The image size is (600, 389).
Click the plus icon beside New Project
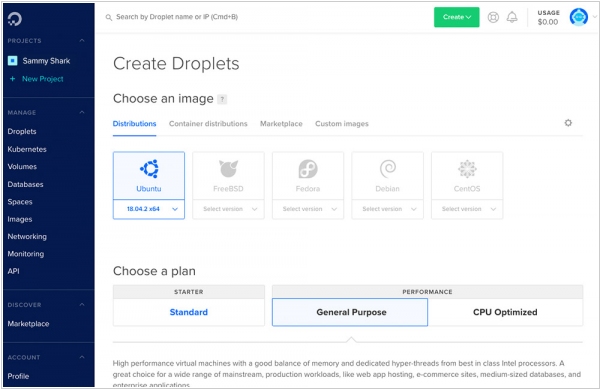tap(13, 79)
